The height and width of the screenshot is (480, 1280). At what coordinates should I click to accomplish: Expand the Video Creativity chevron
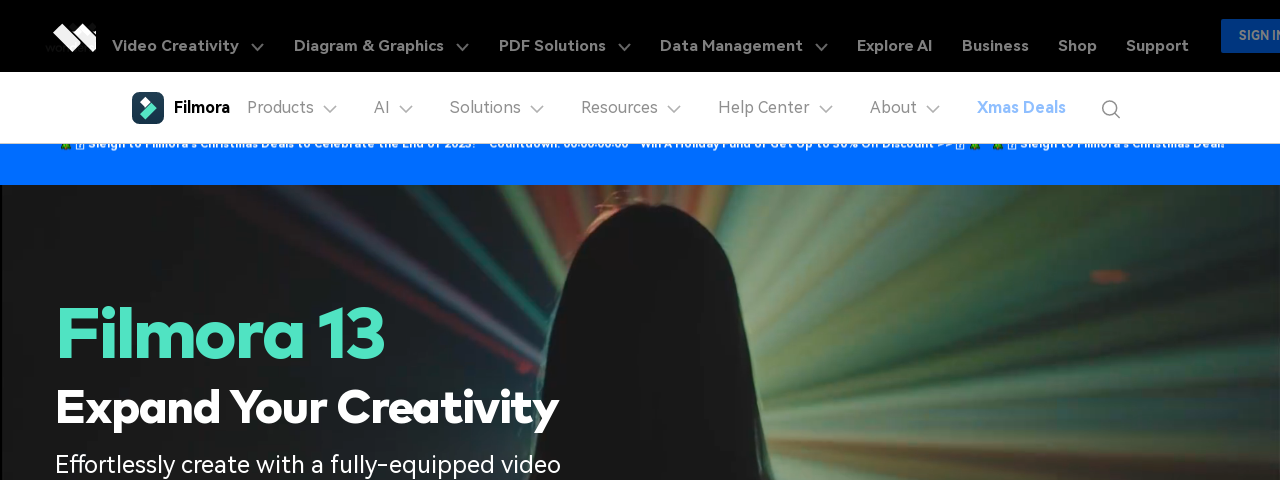point(257,47)
